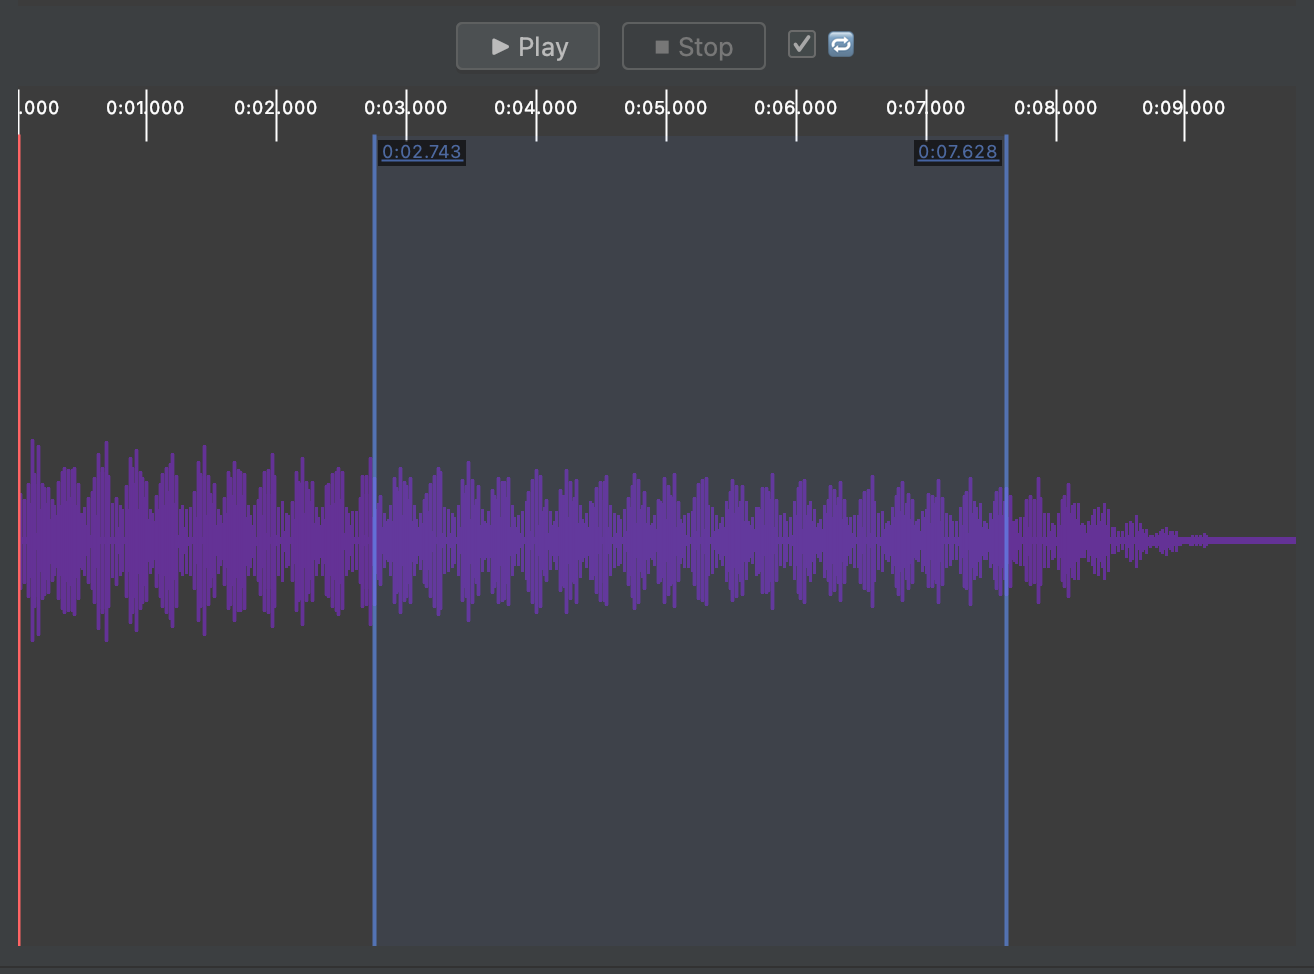The height and width of the screenshot is (974, 1314).
Task: Click the 0:02.743 selection start label
Action: (422, 152)
